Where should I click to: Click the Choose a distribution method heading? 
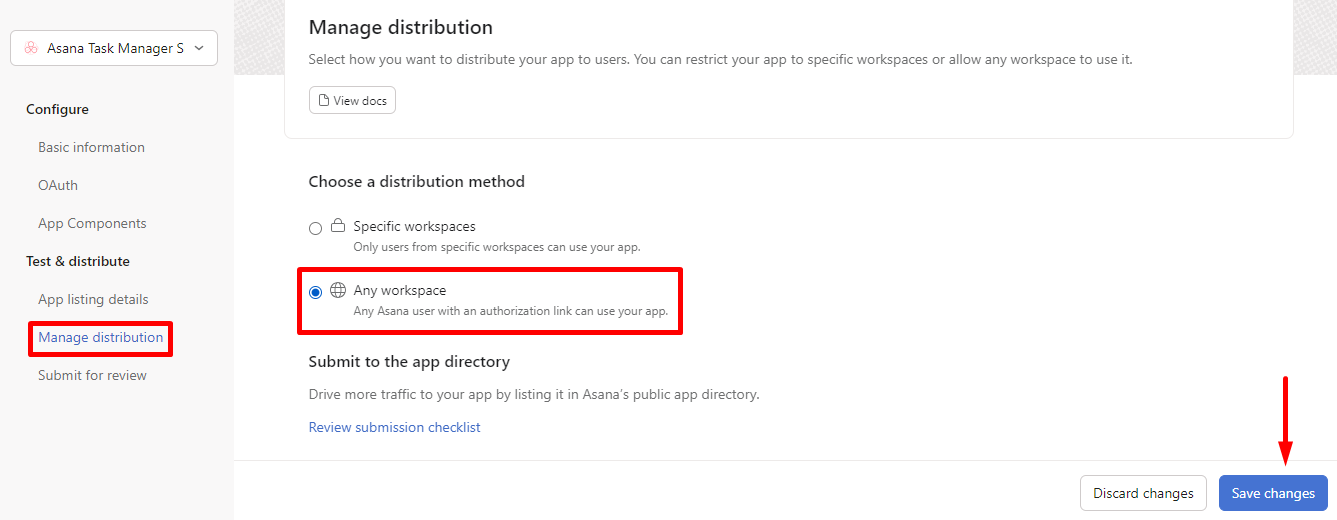tap(416, 181)
